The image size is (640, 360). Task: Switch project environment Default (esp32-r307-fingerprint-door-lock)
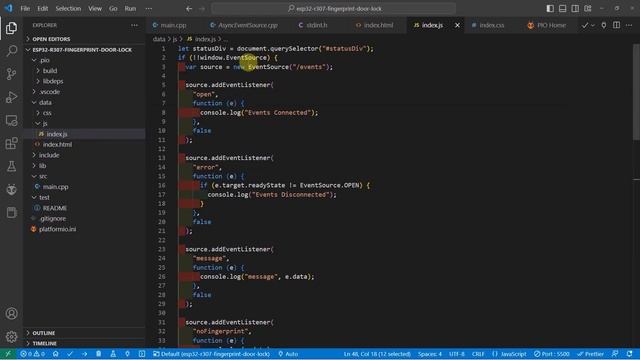pos(211,354)
